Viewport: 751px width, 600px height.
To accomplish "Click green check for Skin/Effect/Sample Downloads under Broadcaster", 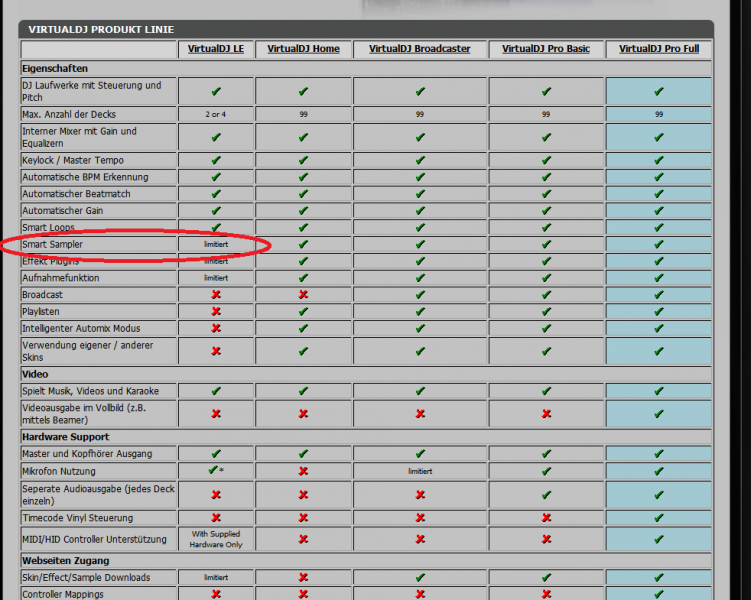I will tap(420, 577).
